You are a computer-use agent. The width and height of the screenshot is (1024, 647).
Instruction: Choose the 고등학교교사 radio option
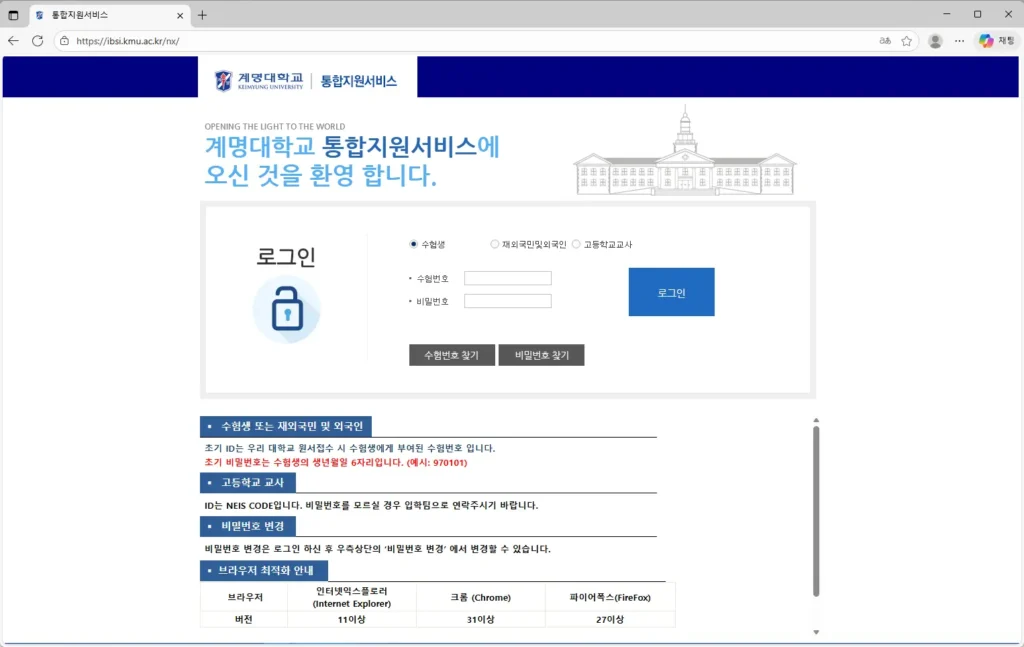click(x=576, y=244)
